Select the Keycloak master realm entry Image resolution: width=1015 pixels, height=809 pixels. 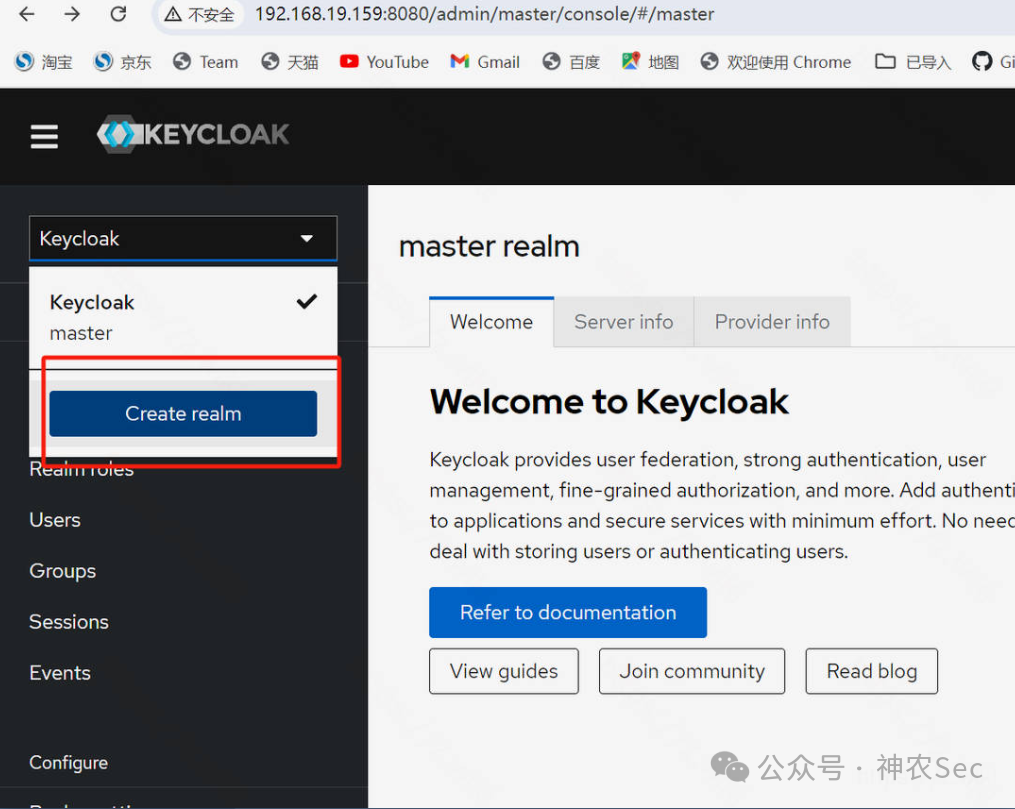click(183, 317)
